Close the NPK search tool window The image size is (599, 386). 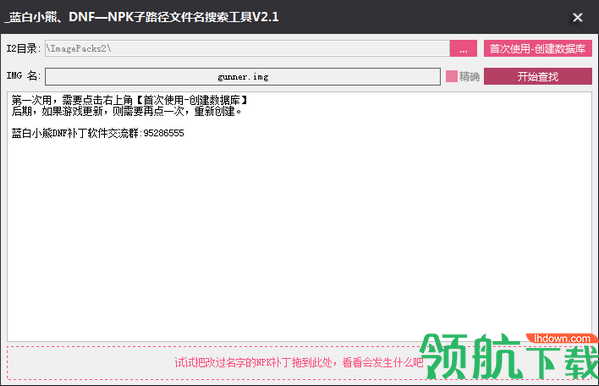[x=578, y=17]
